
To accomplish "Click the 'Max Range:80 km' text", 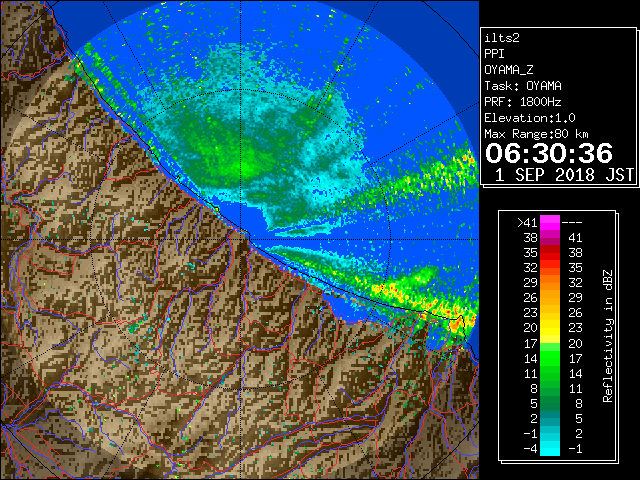I will click(x=536, y=134).
